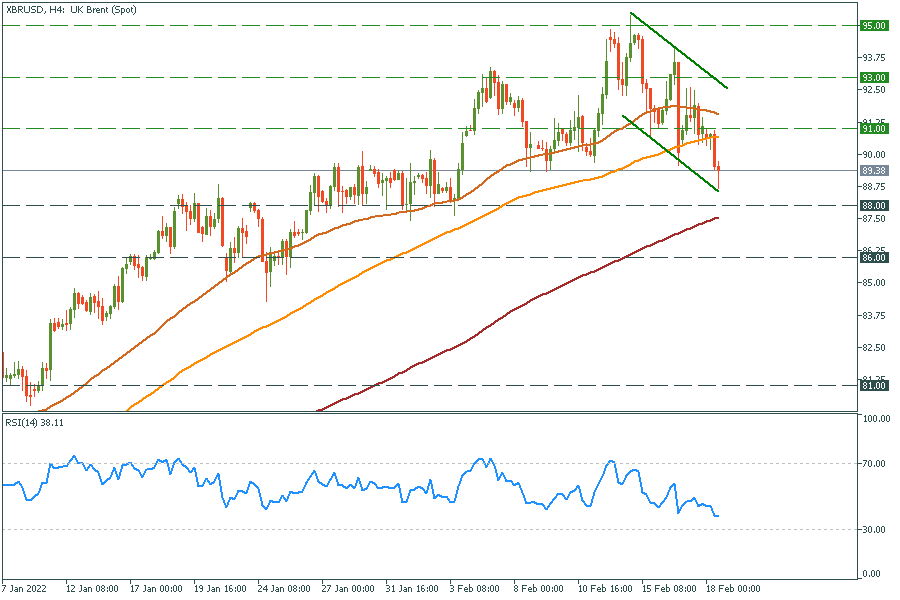The image size is (900, 600).
Task: Click the 95.00 resistance level label
Action: click(x=874, y=26)
